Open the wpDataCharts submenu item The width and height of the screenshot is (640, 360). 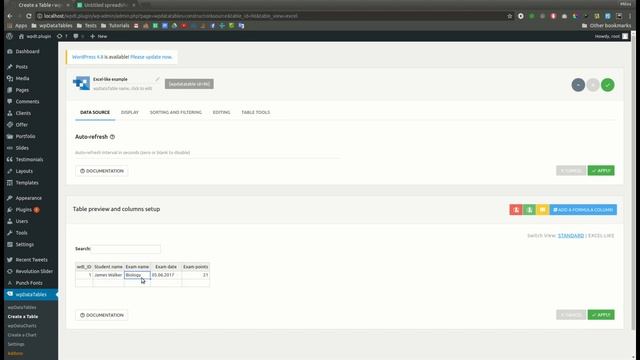[22, 326]
